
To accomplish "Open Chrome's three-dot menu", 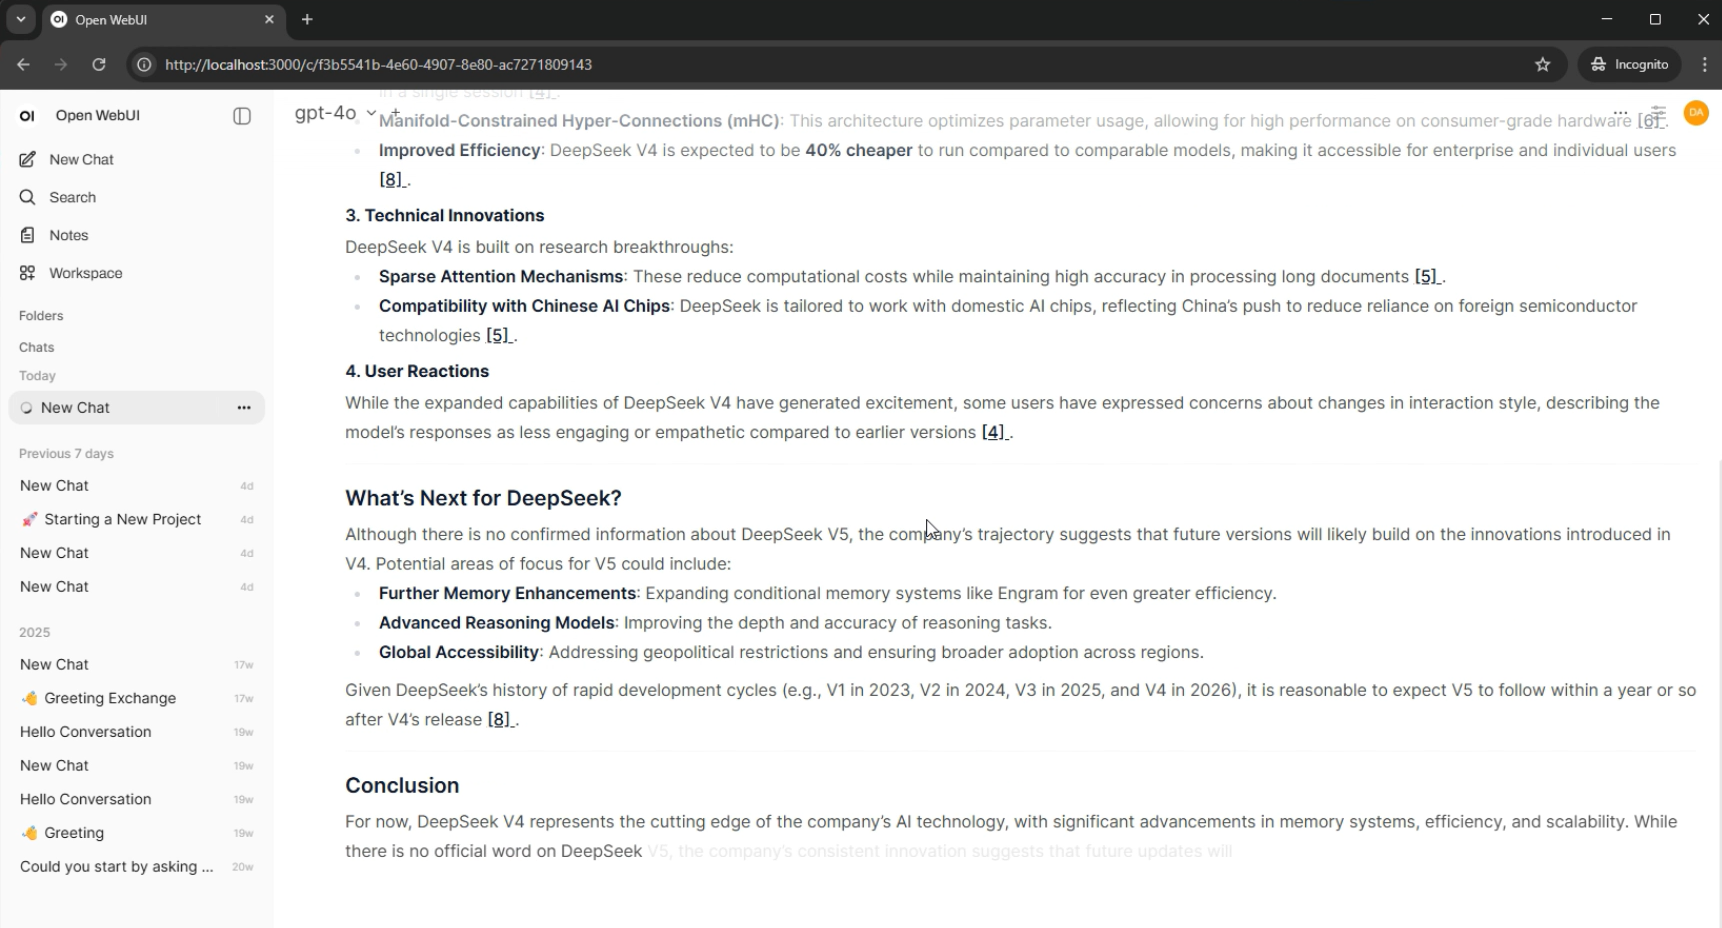I will pos(1705,64).
